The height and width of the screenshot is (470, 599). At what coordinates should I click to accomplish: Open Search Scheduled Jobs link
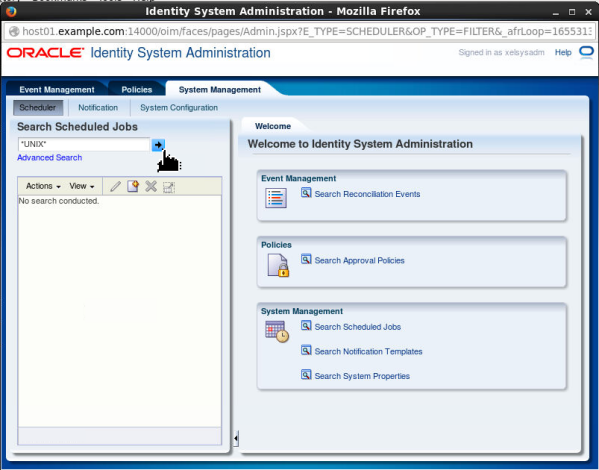click(358, 327)
